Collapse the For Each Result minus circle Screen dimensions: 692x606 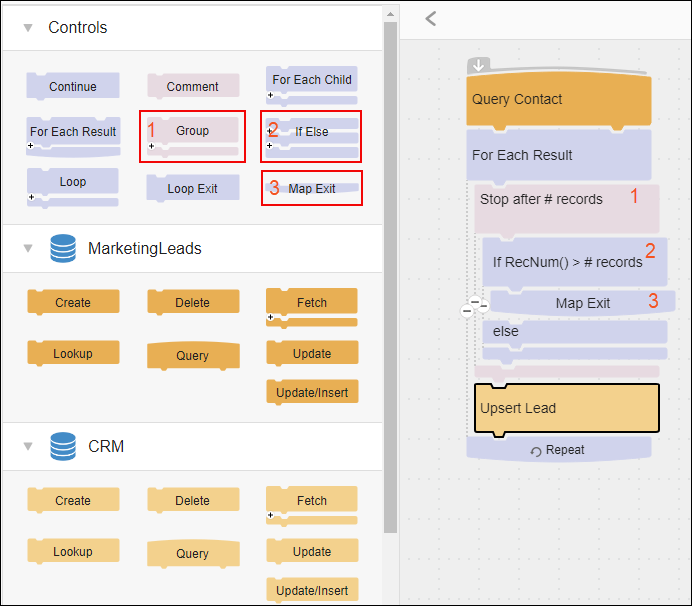coord(466,311)
